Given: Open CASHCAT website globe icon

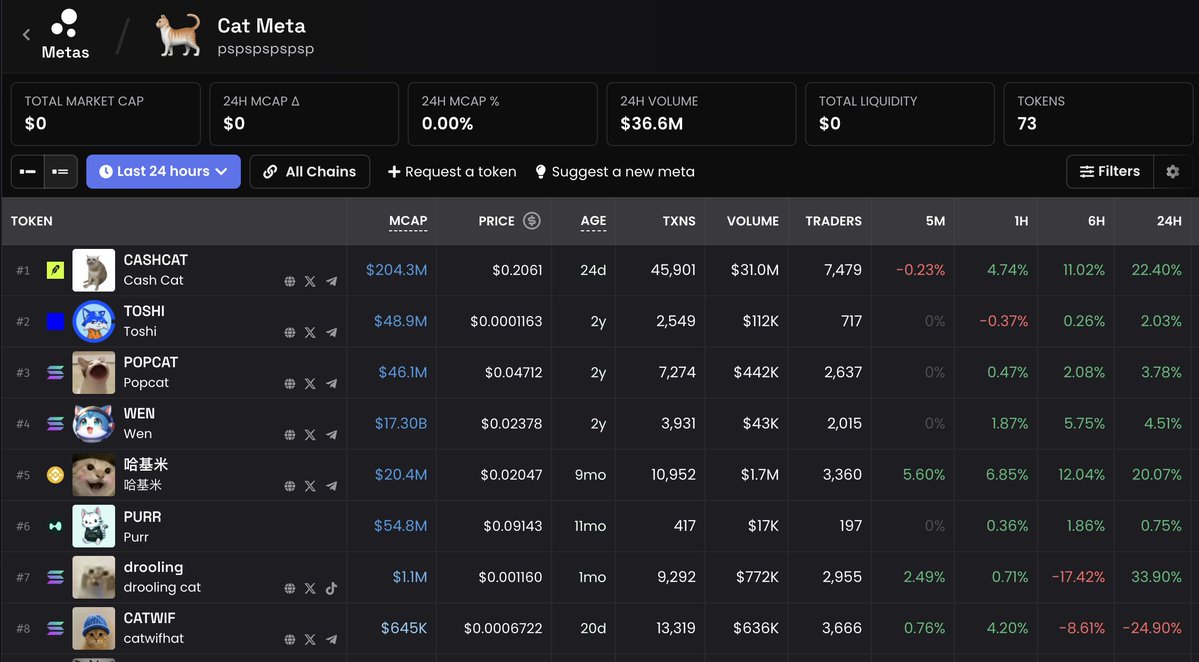Looking at the screenshot, I should 290,281.
